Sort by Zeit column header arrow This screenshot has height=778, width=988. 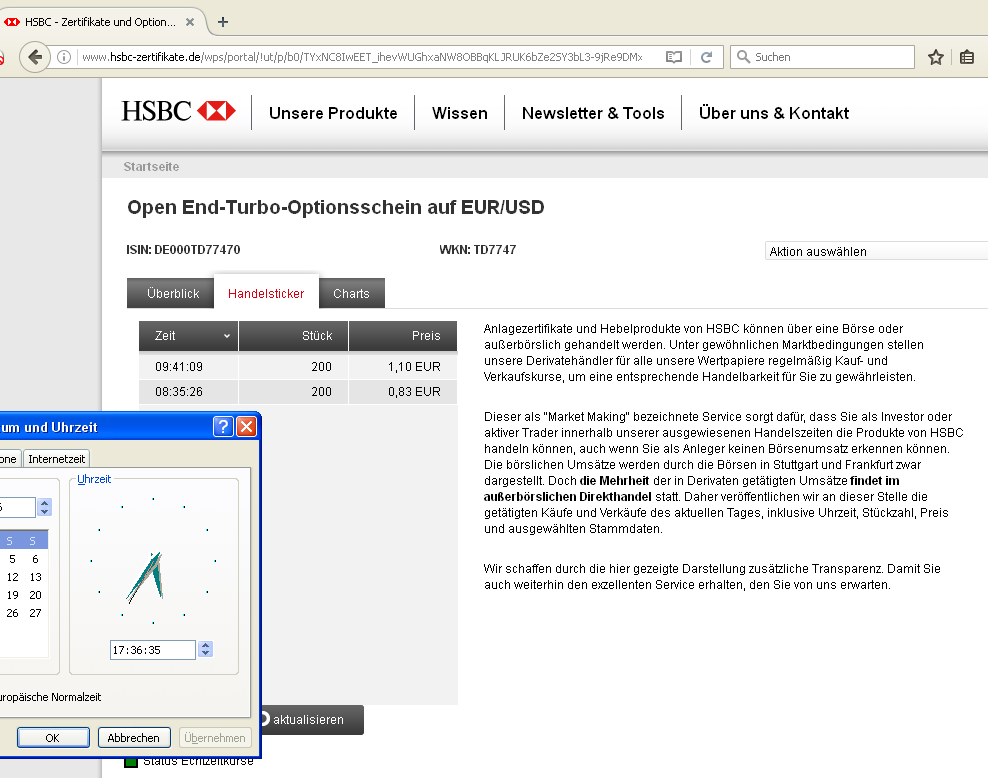(x=227, y=336)
